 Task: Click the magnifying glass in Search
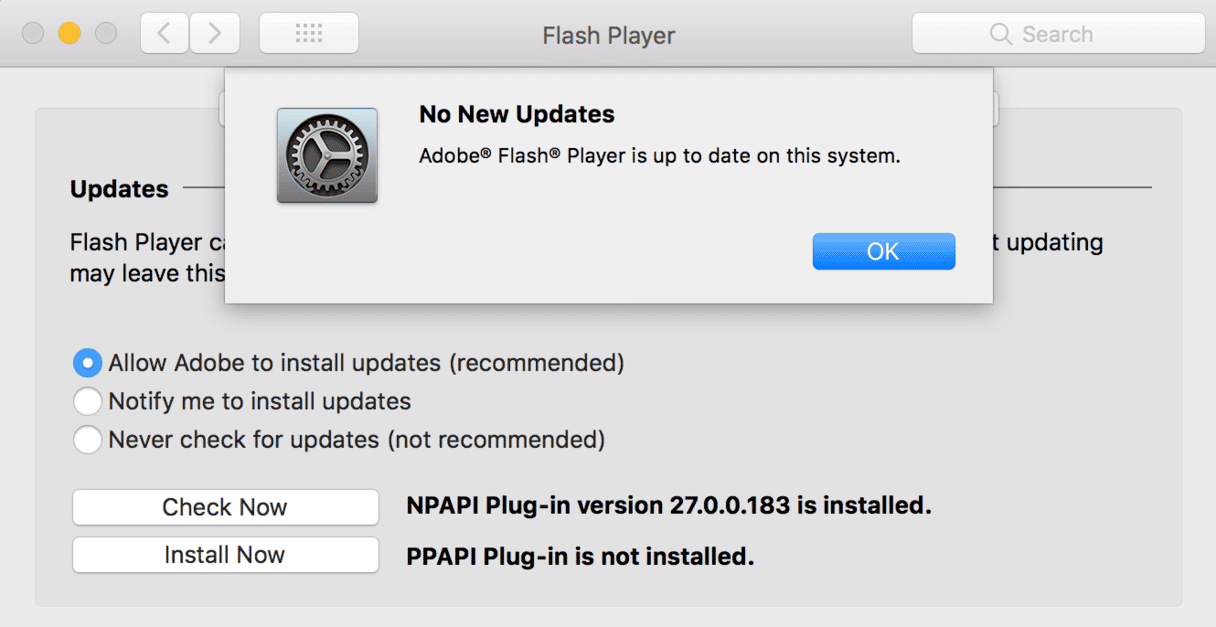click(1001, 34)
